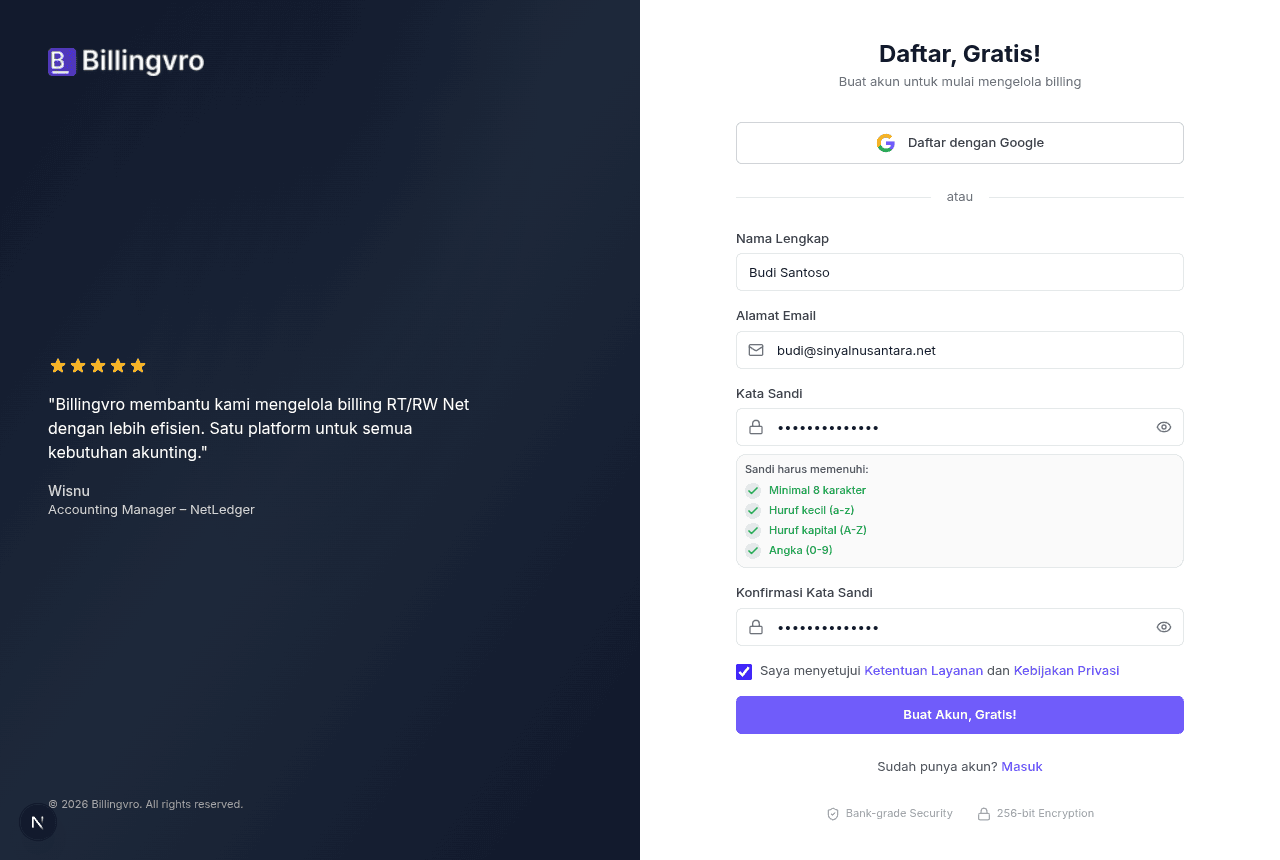This screenshot has height=860, width=1280.
Task: Click the padlock icon beside 256-bit Encryption
Action: pyautogui.click(x=984, y=814)
